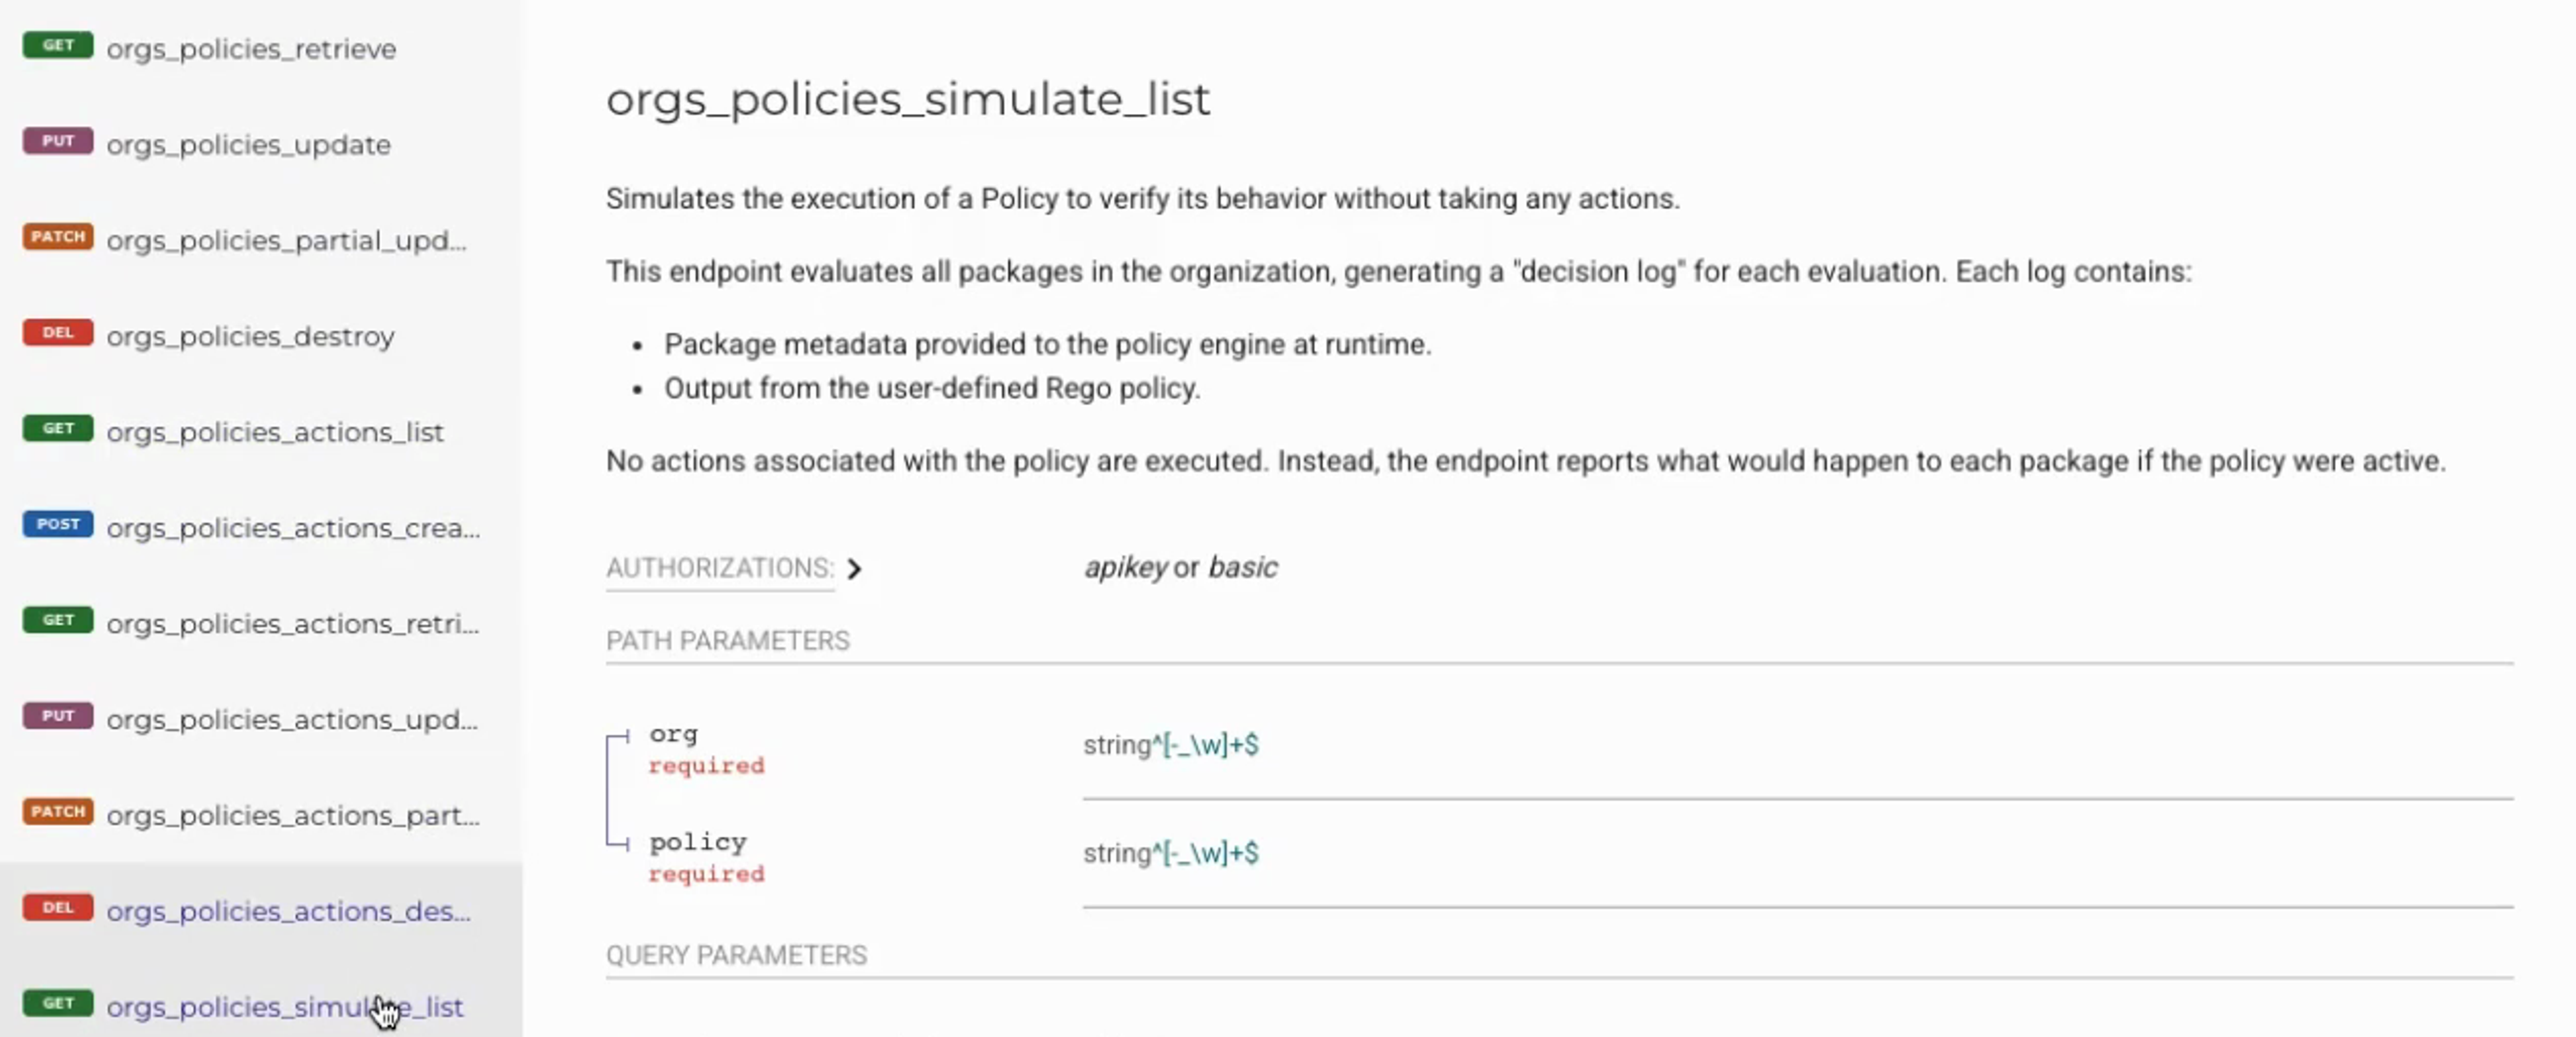Open orgs_policies_update endpoint
Viewport: 2576px width, 1037px height.
(x=248, y=145)
